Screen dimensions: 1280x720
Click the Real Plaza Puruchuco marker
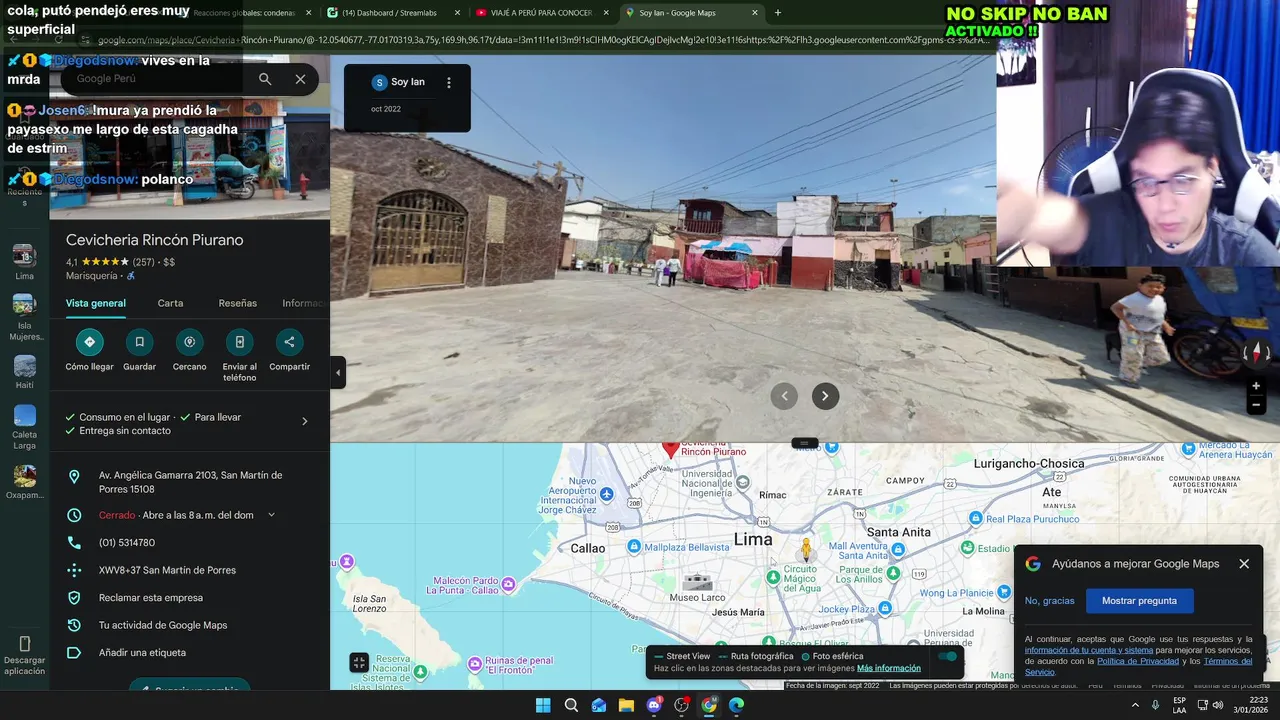pyautogui.click(x=977, y=519)
